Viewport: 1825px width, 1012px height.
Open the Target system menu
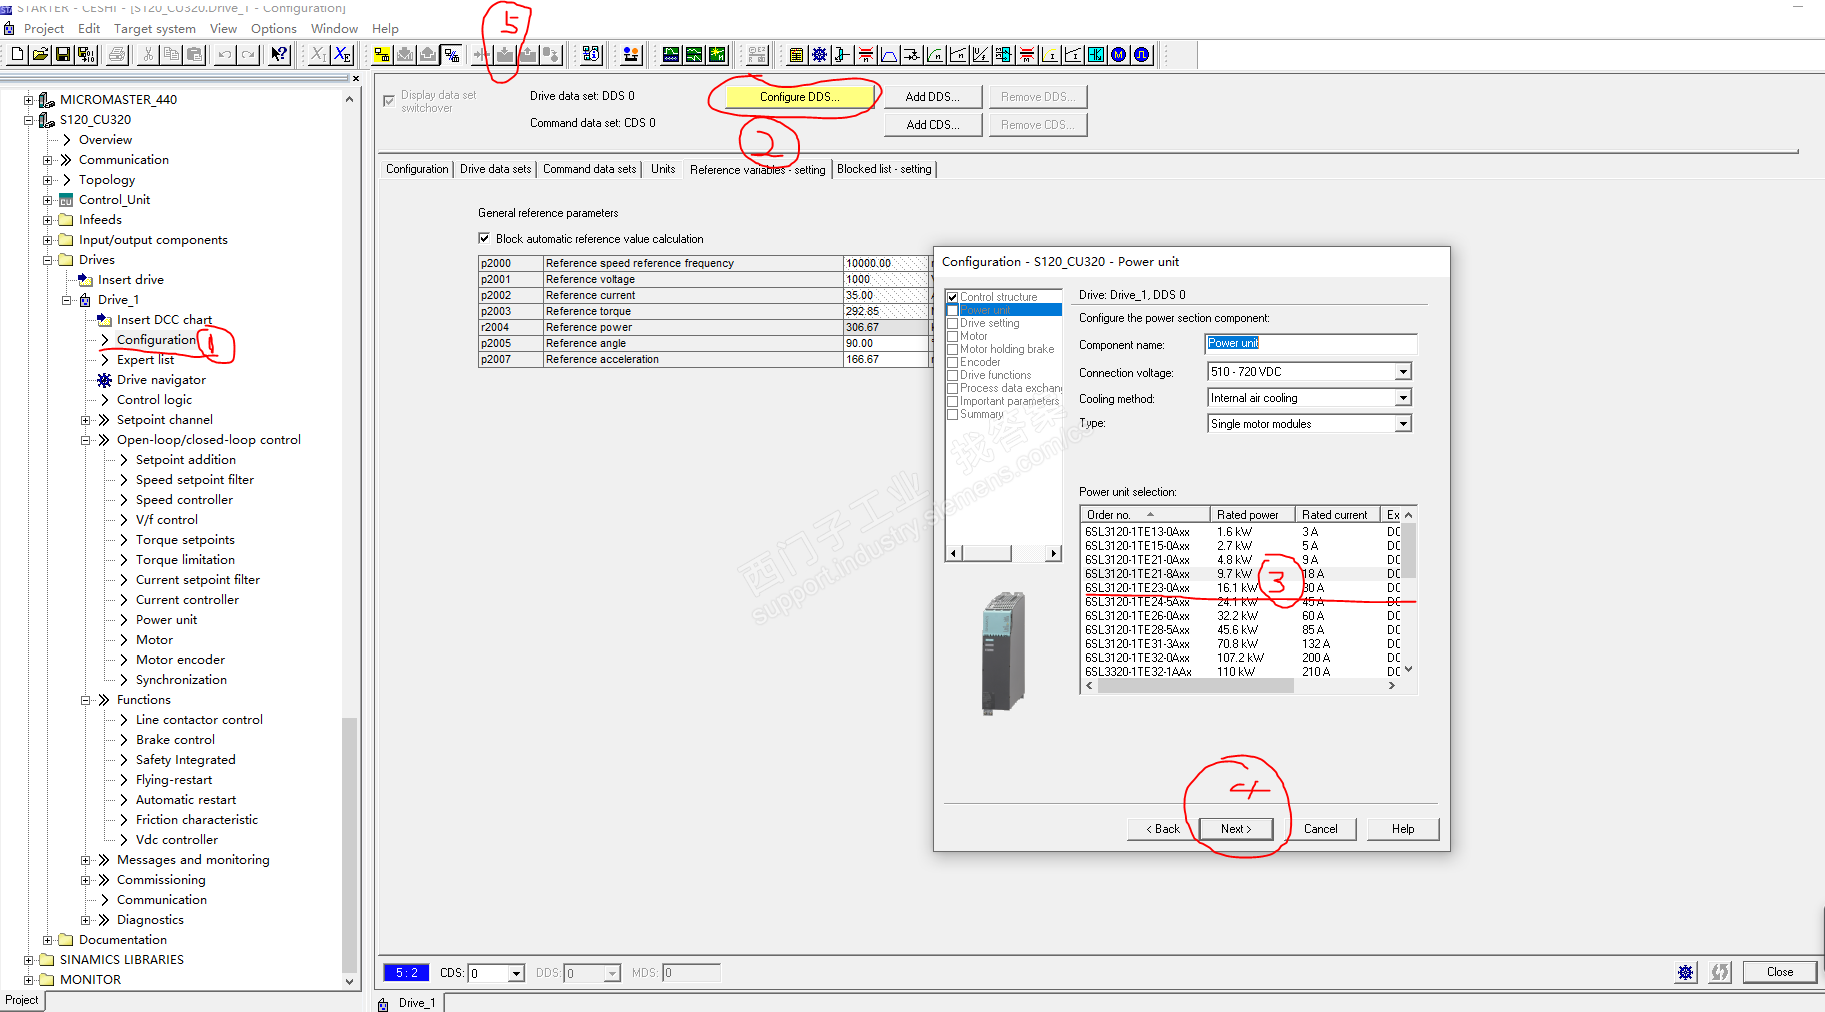tap(154, 29)
